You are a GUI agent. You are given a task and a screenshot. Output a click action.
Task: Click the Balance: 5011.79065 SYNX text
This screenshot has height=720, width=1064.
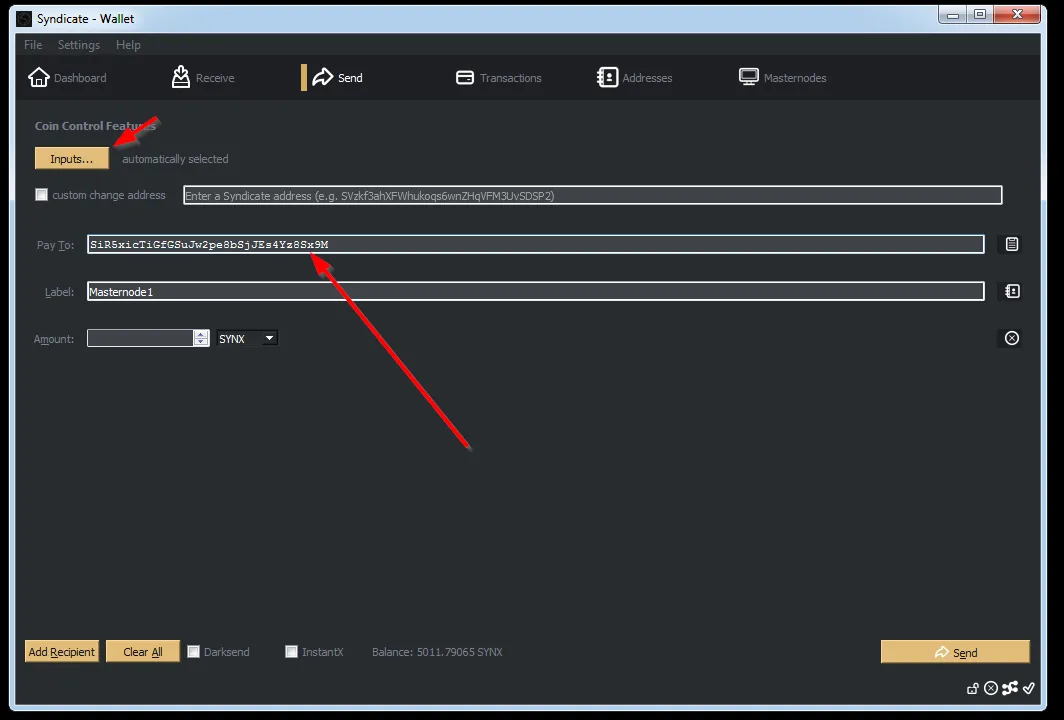(437, 651)
